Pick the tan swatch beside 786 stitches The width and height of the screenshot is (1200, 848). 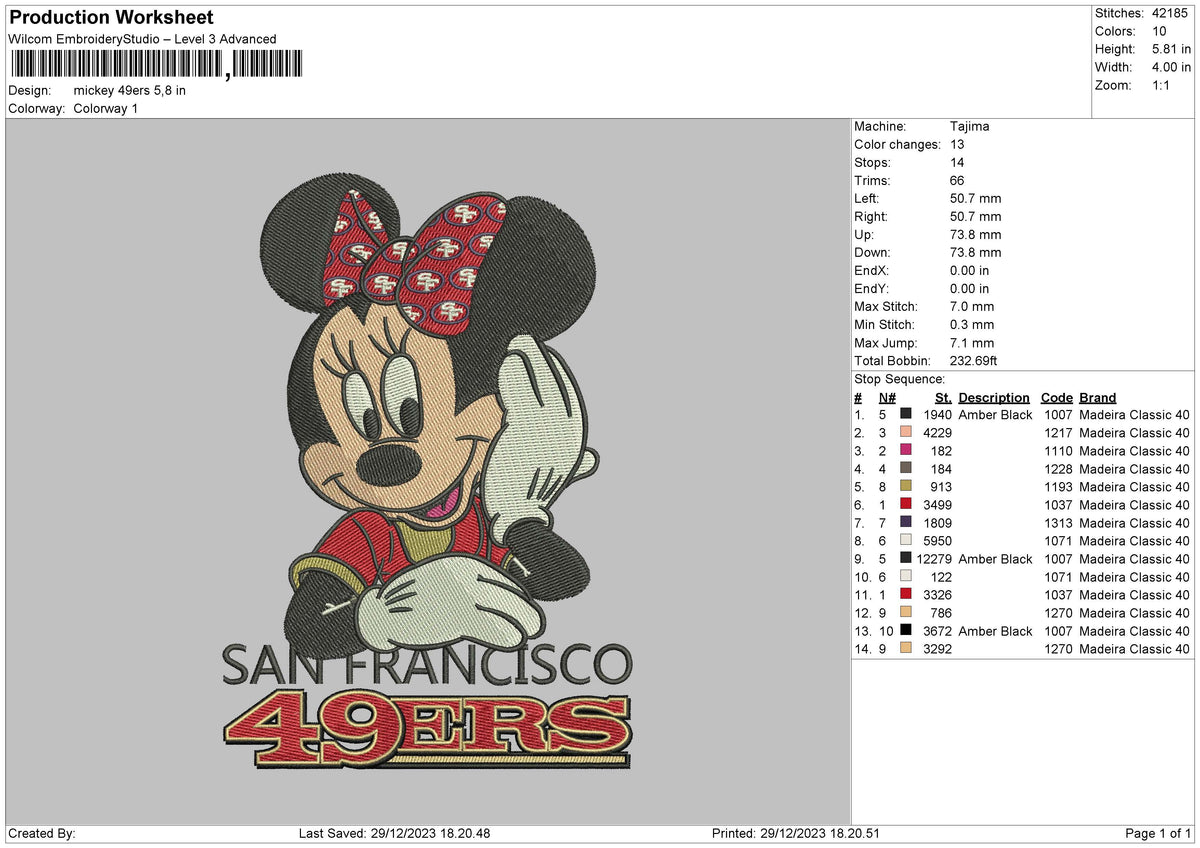point(906,611)
